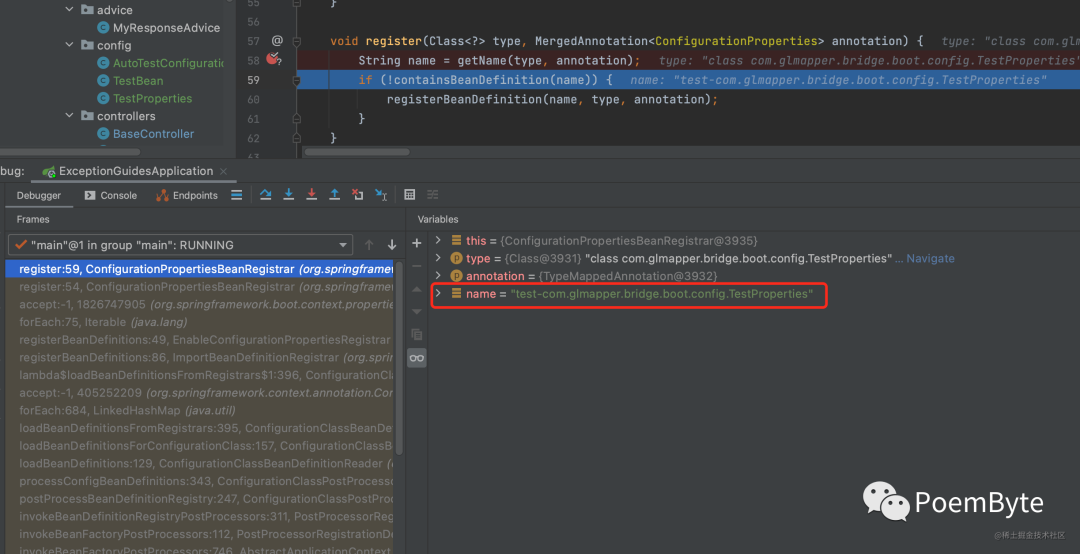Click the Run to Cursor icon
The height and width of the screenshot is (554, 1080).
(381, 195)
